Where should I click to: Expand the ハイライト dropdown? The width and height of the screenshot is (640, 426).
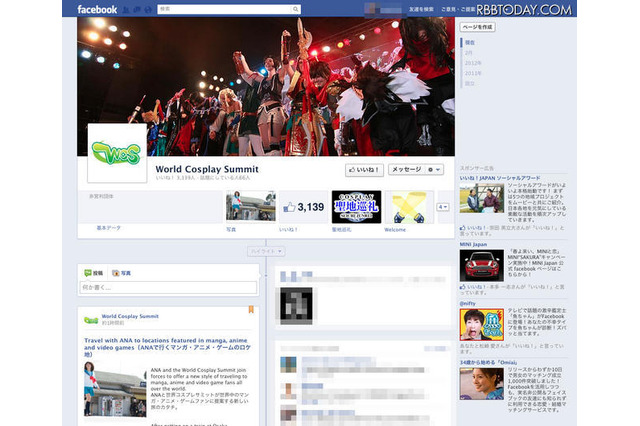[266, 251]
